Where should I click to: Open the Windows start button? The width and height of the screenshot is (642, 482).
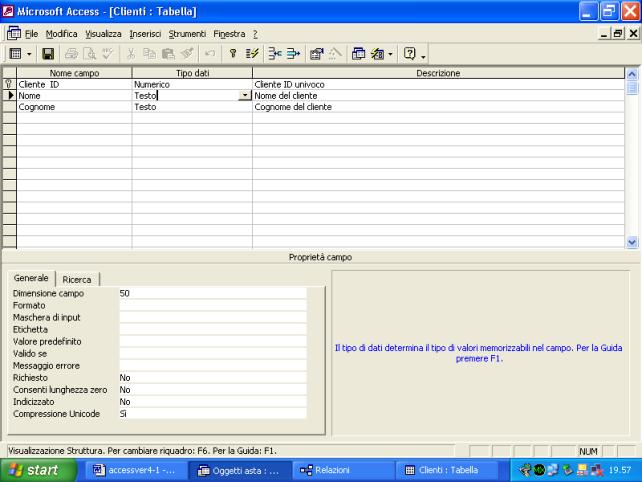[x=39, y=470]
